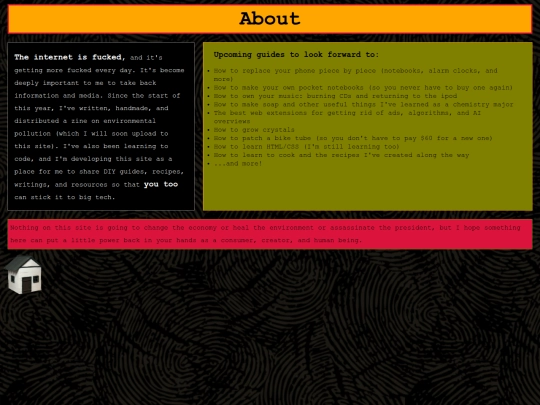Click the '...and more!' list item

click(x=238, y=163)
